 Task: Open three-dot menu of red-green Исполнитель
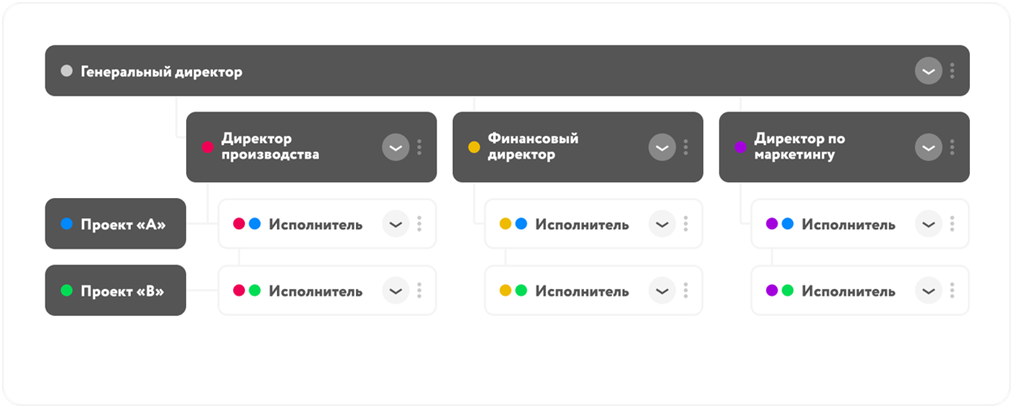419,291
